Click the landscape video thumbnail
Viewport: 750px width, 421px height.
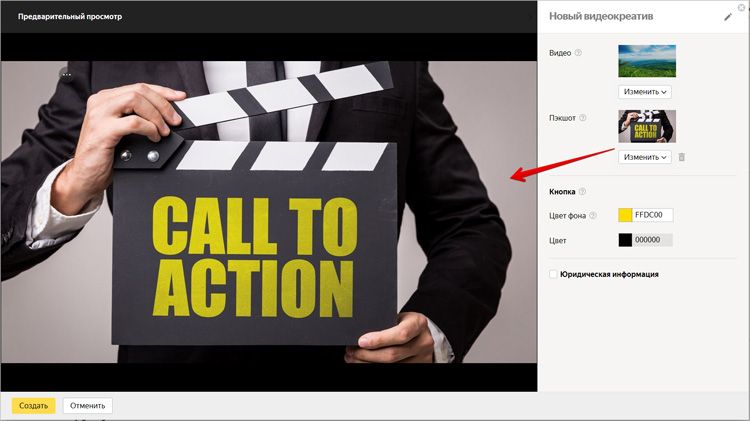click(647, 61)
